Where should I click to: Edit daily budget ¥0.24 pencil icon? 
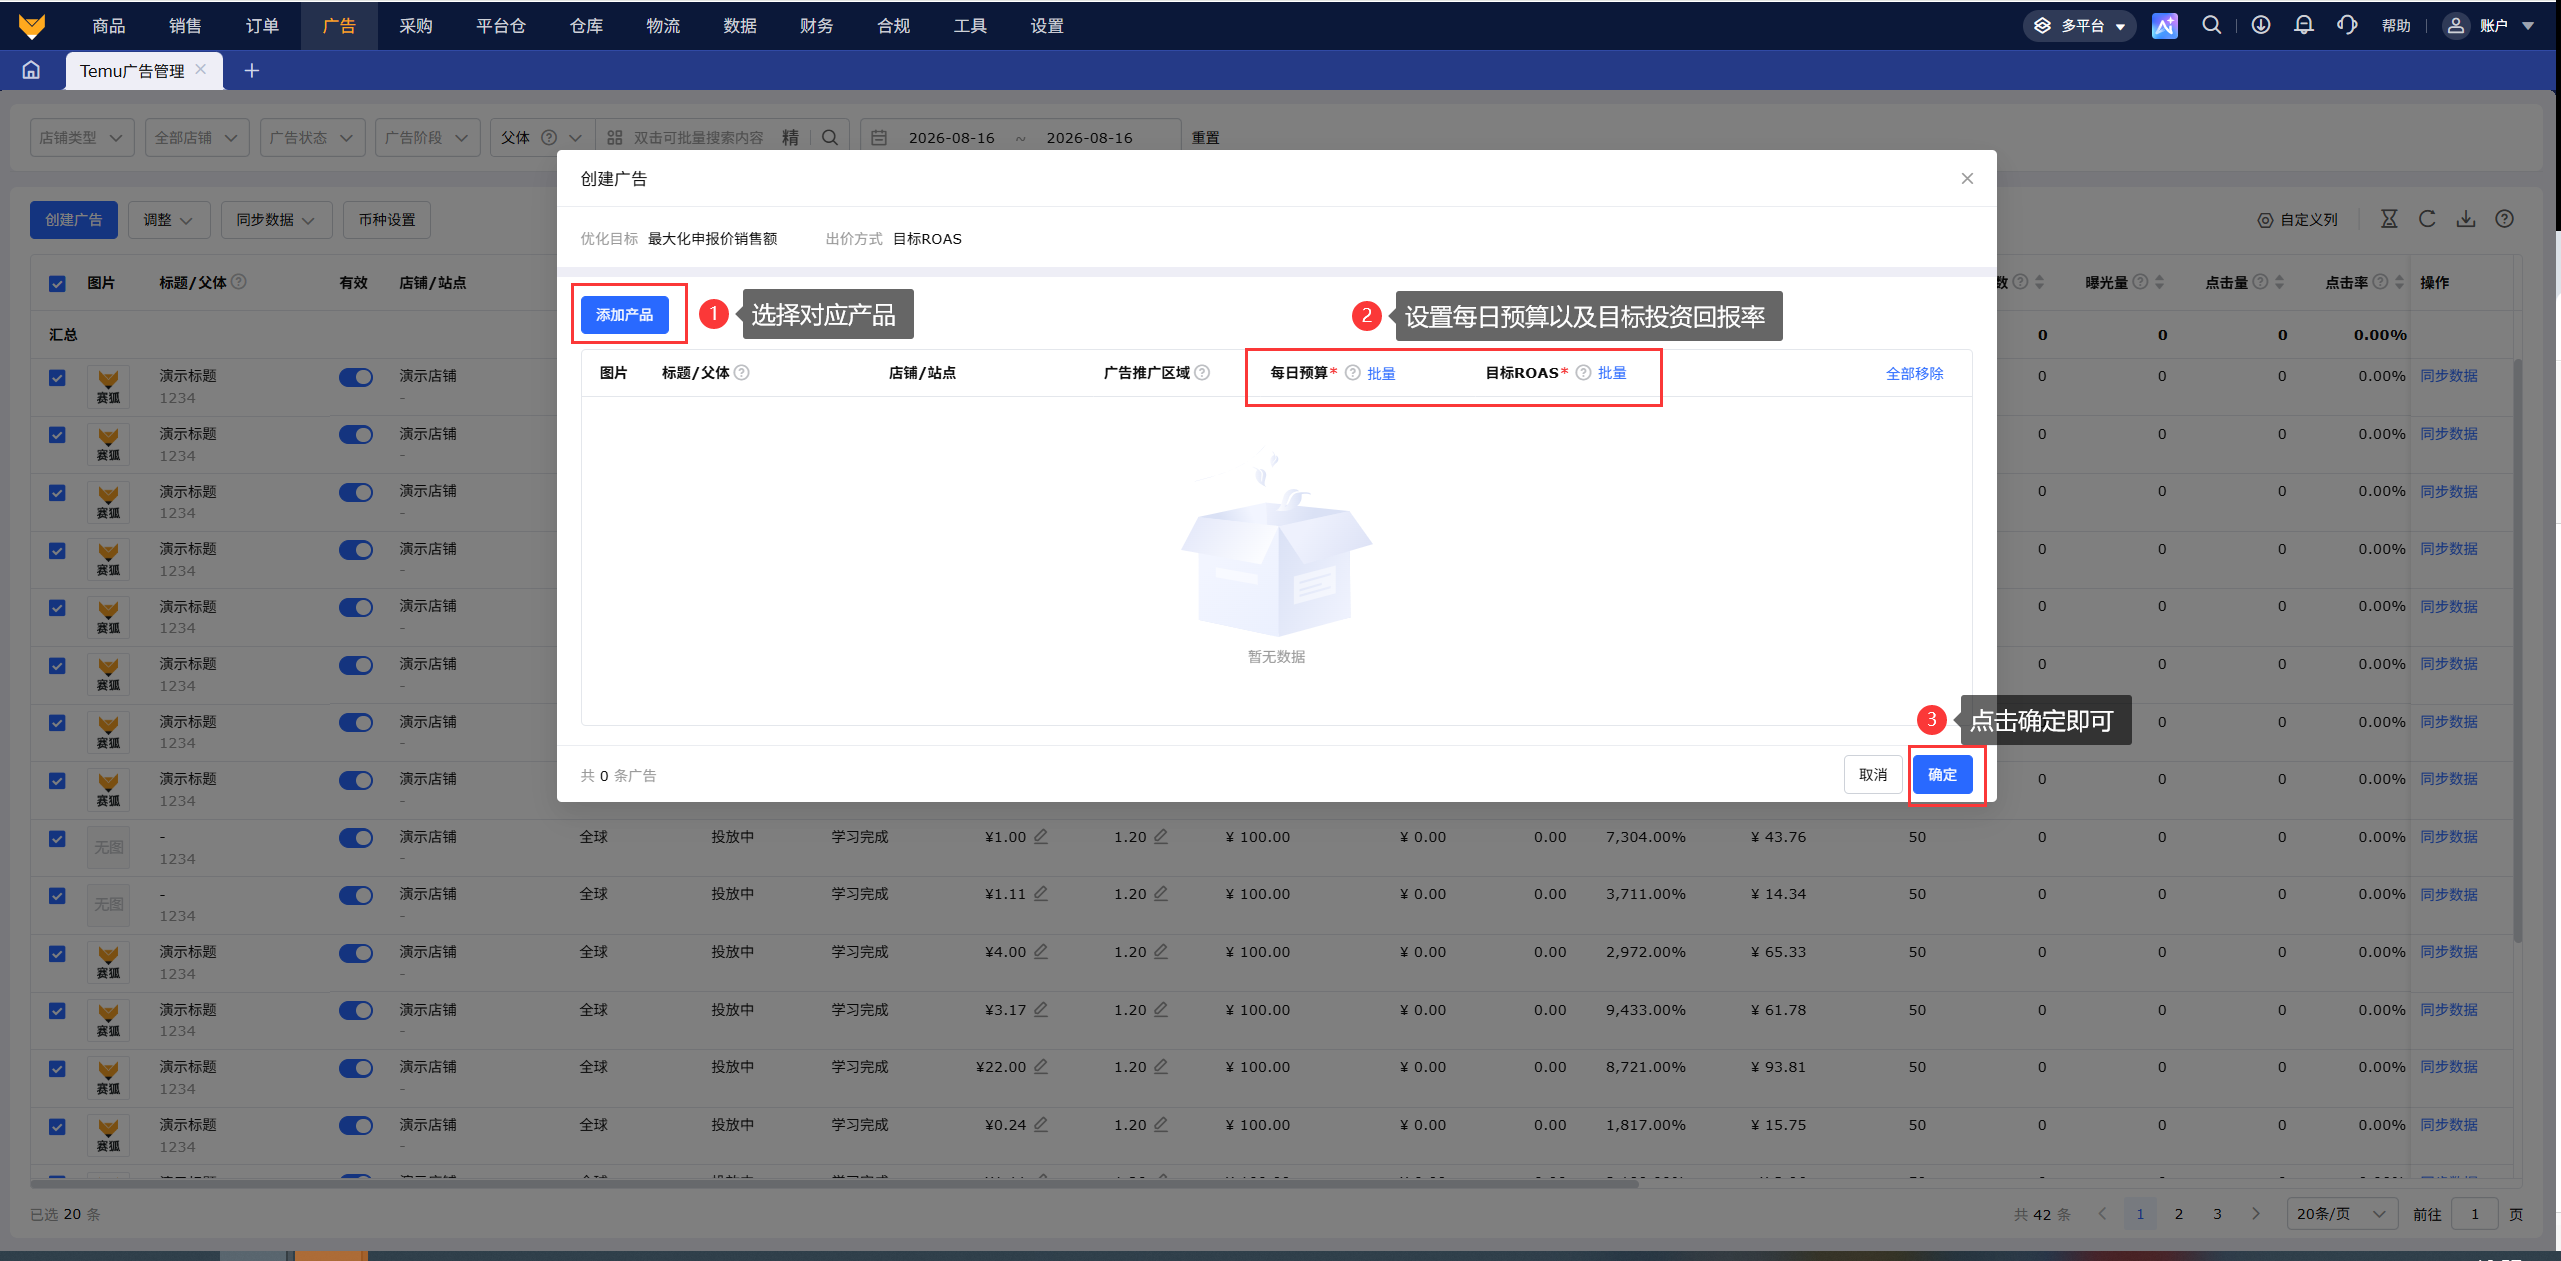point(1041,1125)
